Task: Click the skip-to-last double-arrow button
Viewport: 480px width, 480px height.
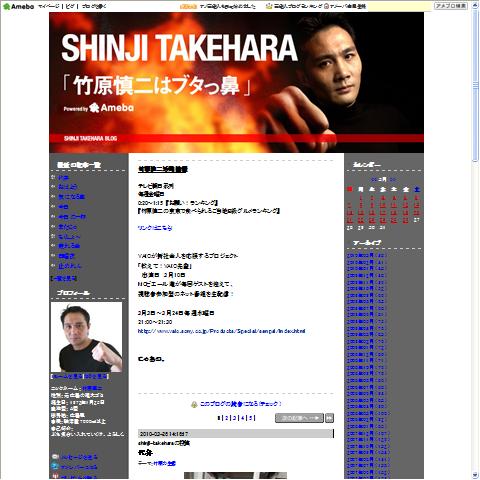Action: click(x=329, y=418)
